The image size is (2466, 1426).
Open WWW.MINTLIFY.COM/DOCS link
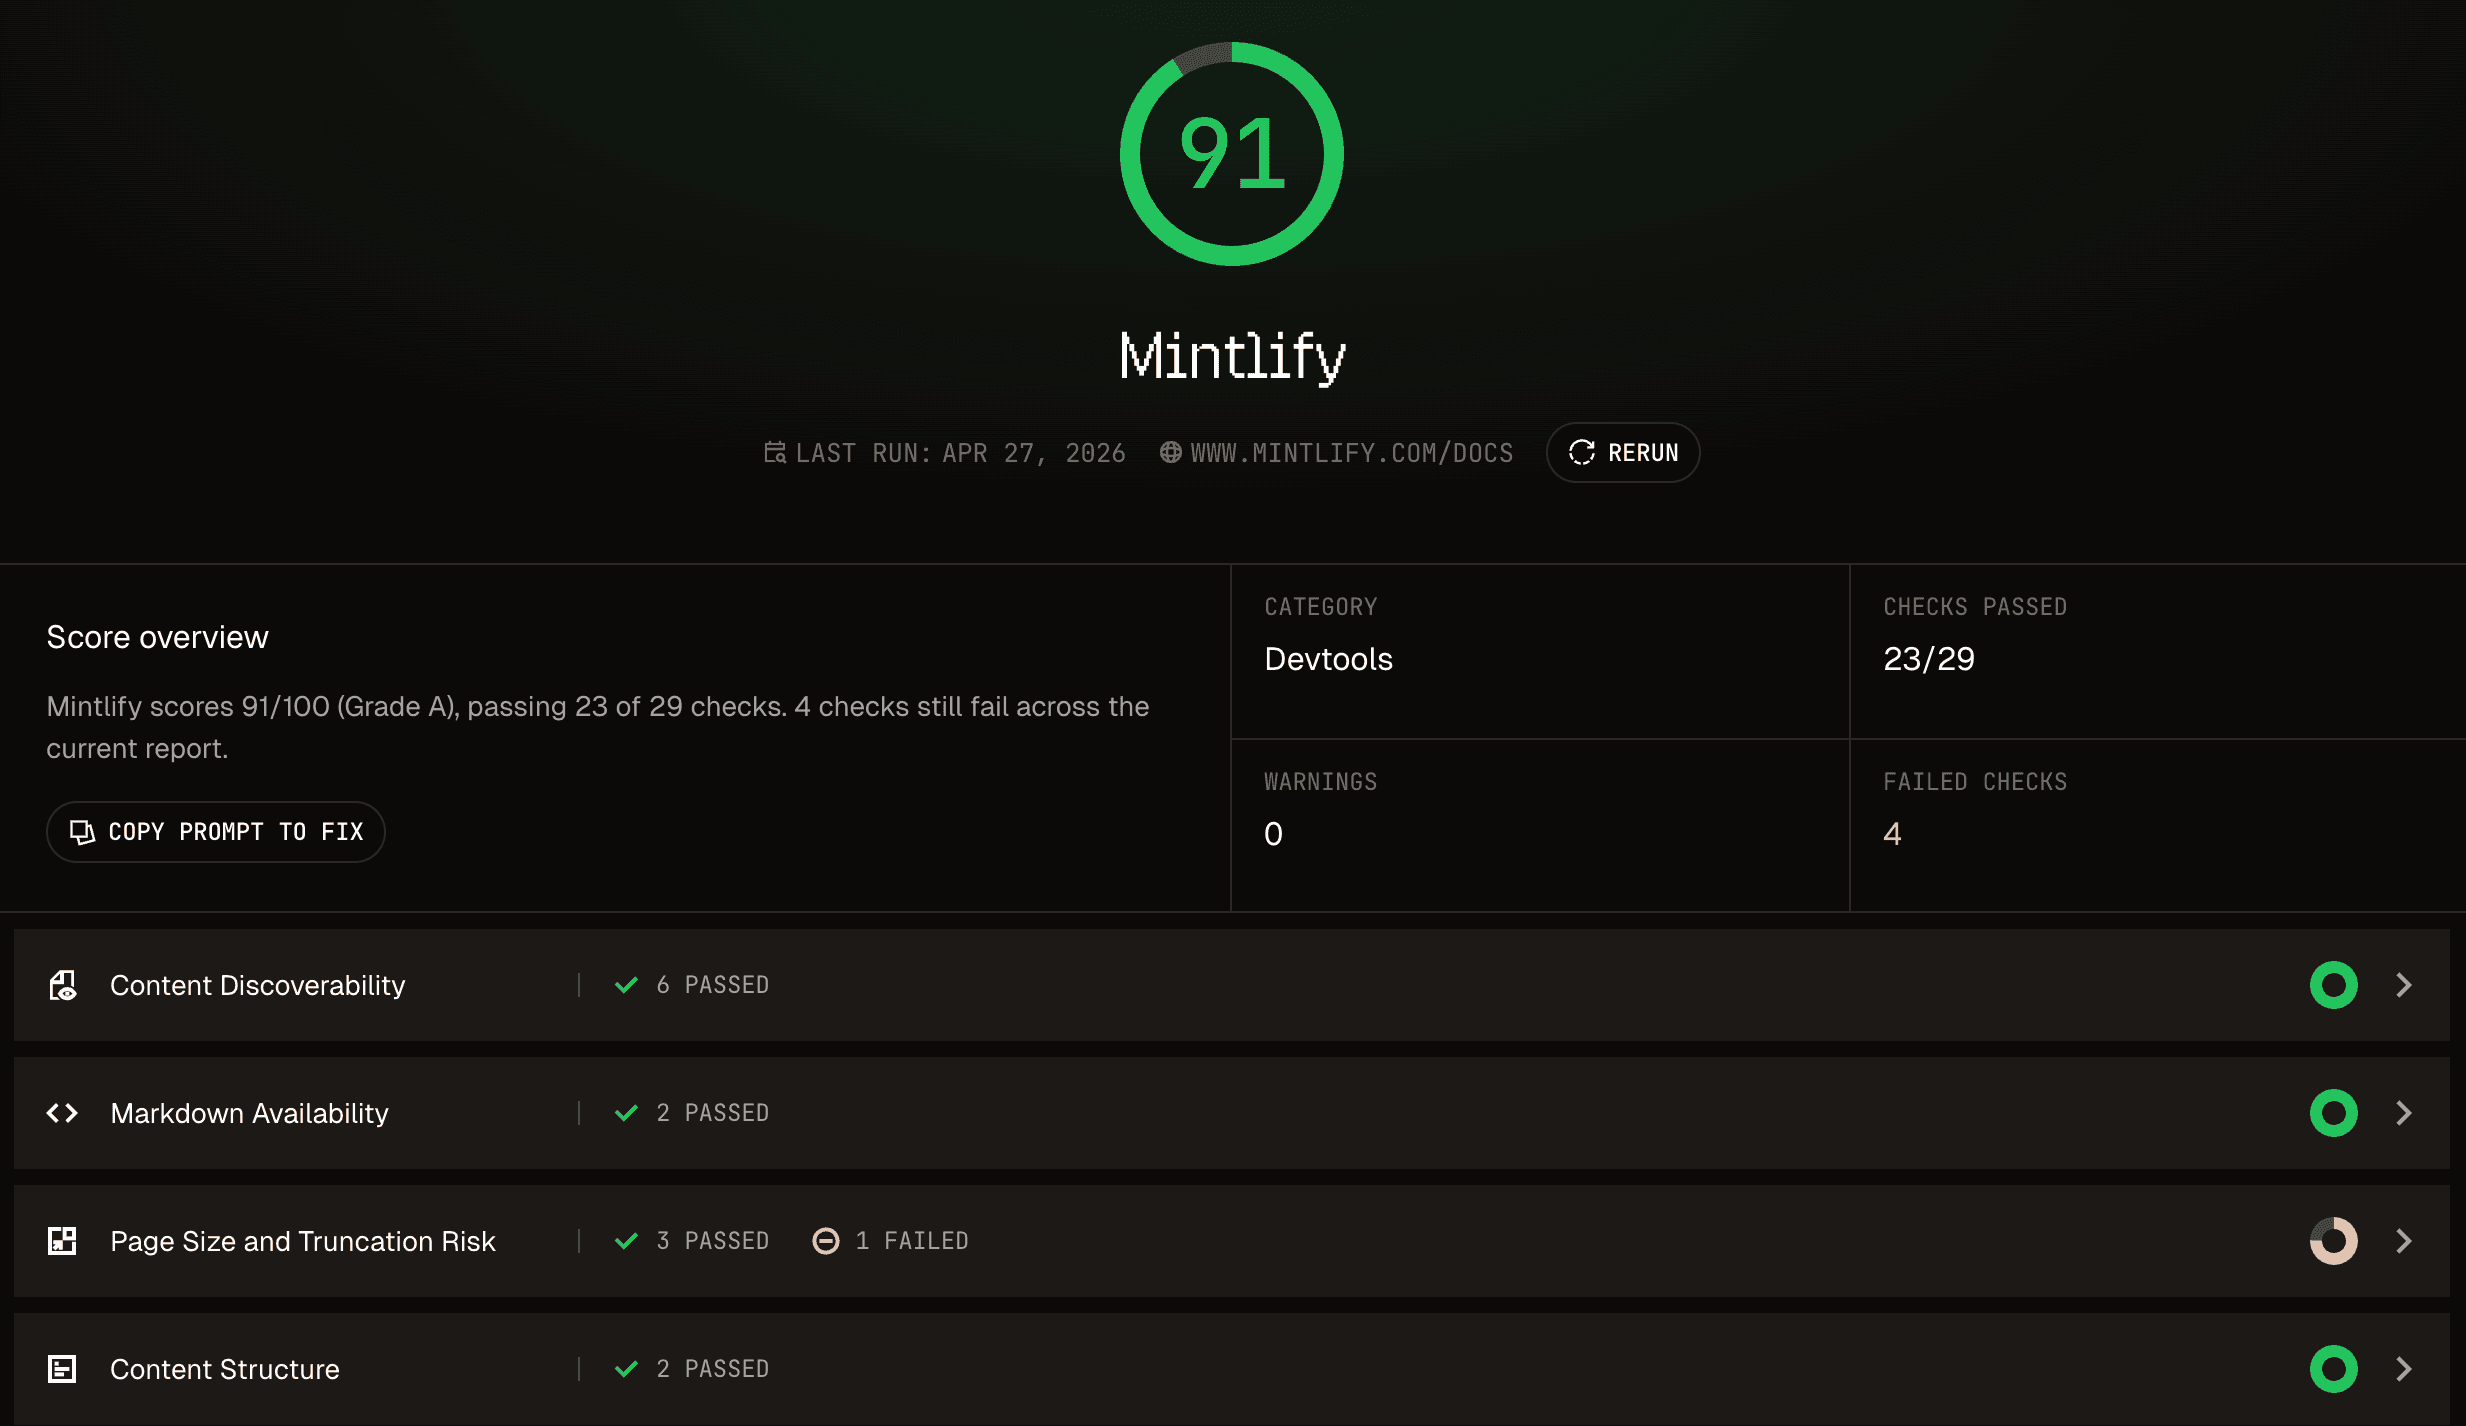(1352, 452)
